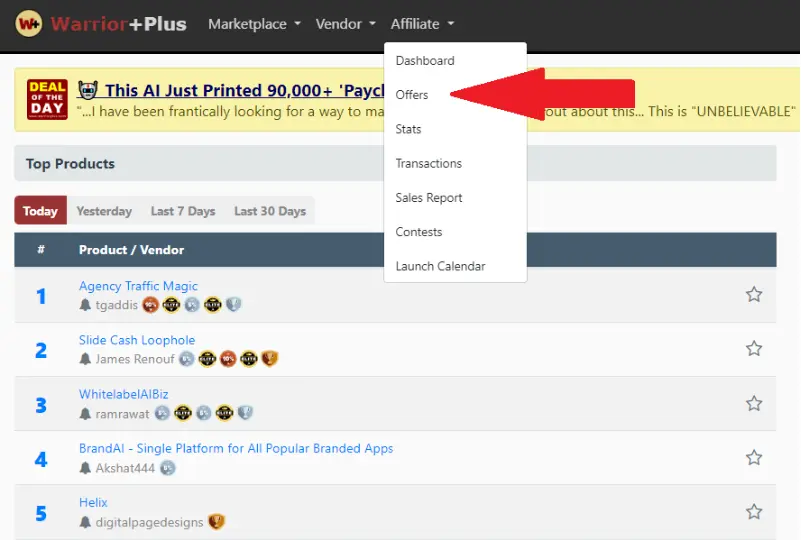Expand the Vendor dropdown menu
The height and width of the screenshot is (540, 801).
[345, 24]
